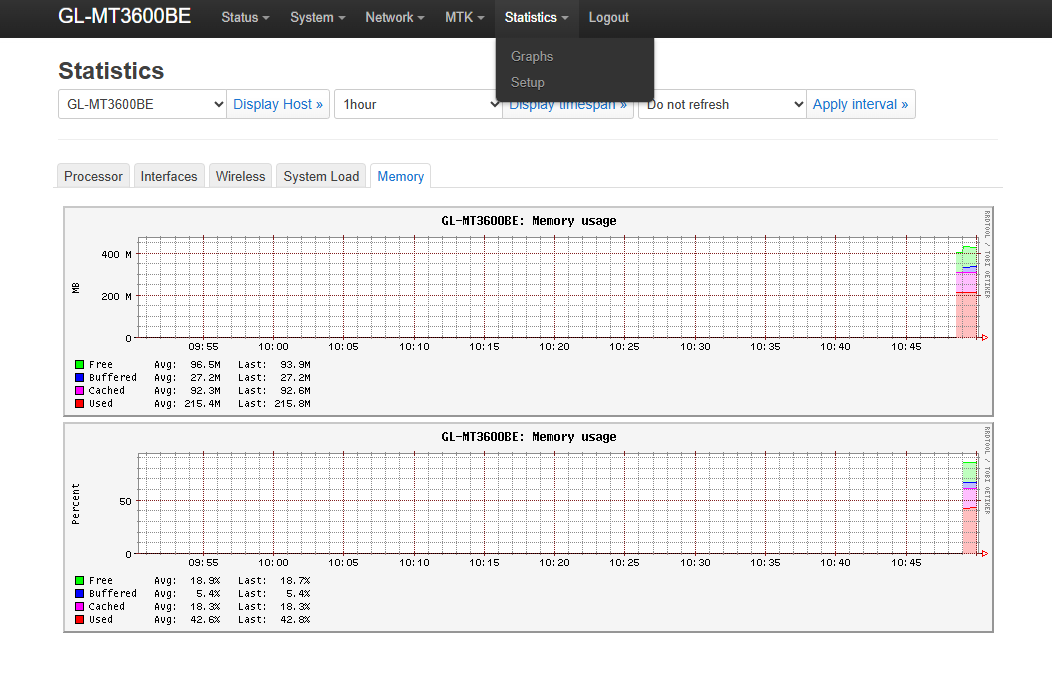Click the red Used swatch in Percent graph

click(x=80, y=620)
